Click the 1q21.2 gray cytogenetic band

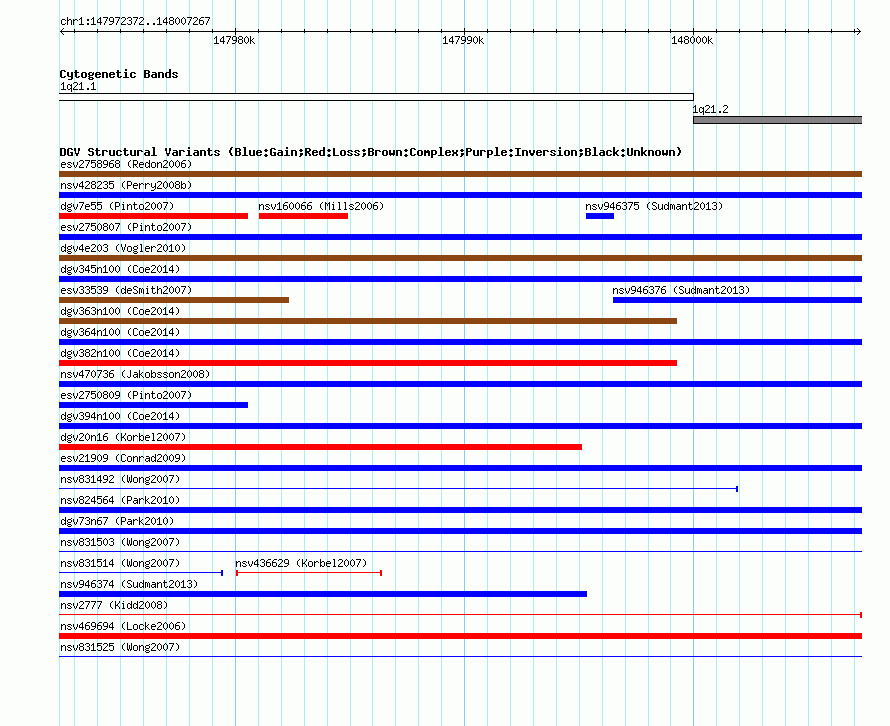tap(778, 120)
